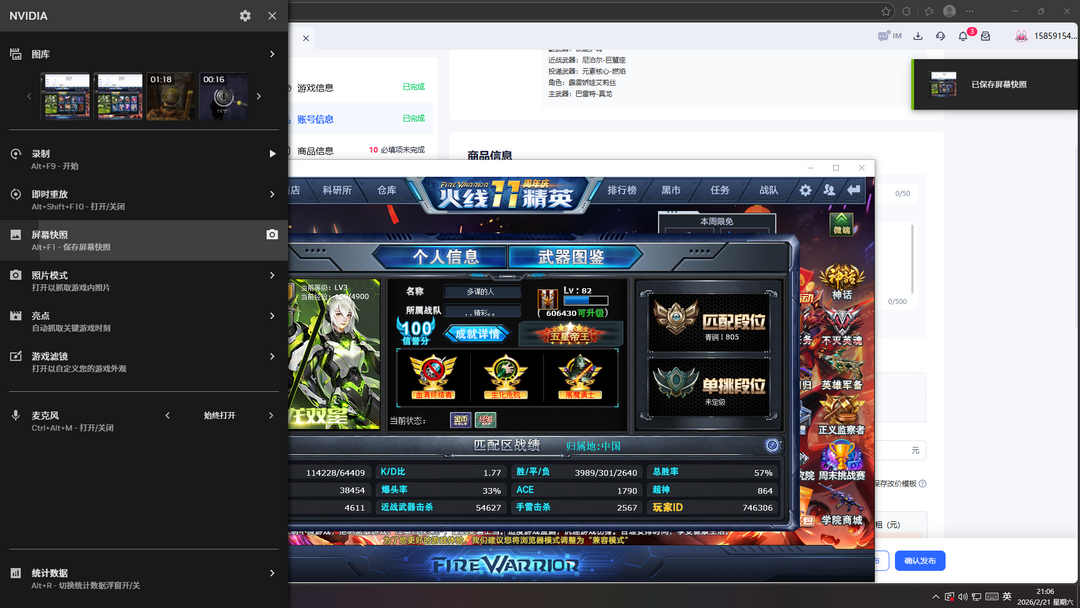Click the game's back arrow icon

pyautogui.click(x=854, y=190)
